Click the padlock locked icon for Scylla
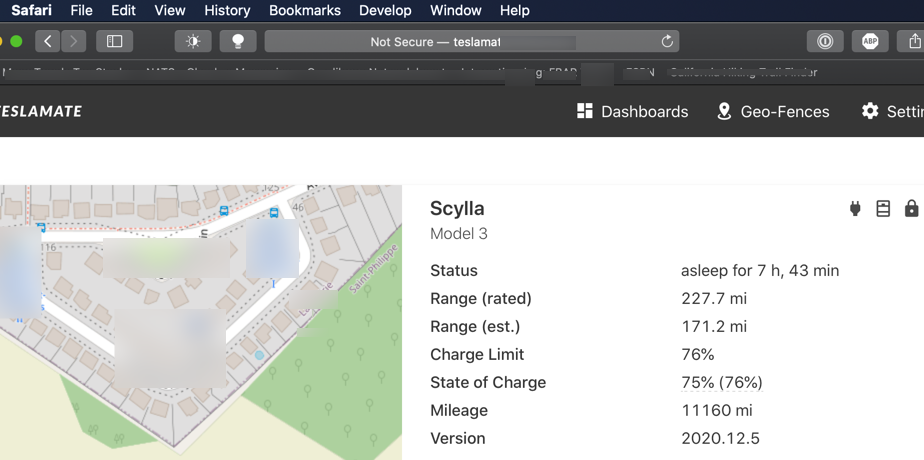 [x=911, y=208]
